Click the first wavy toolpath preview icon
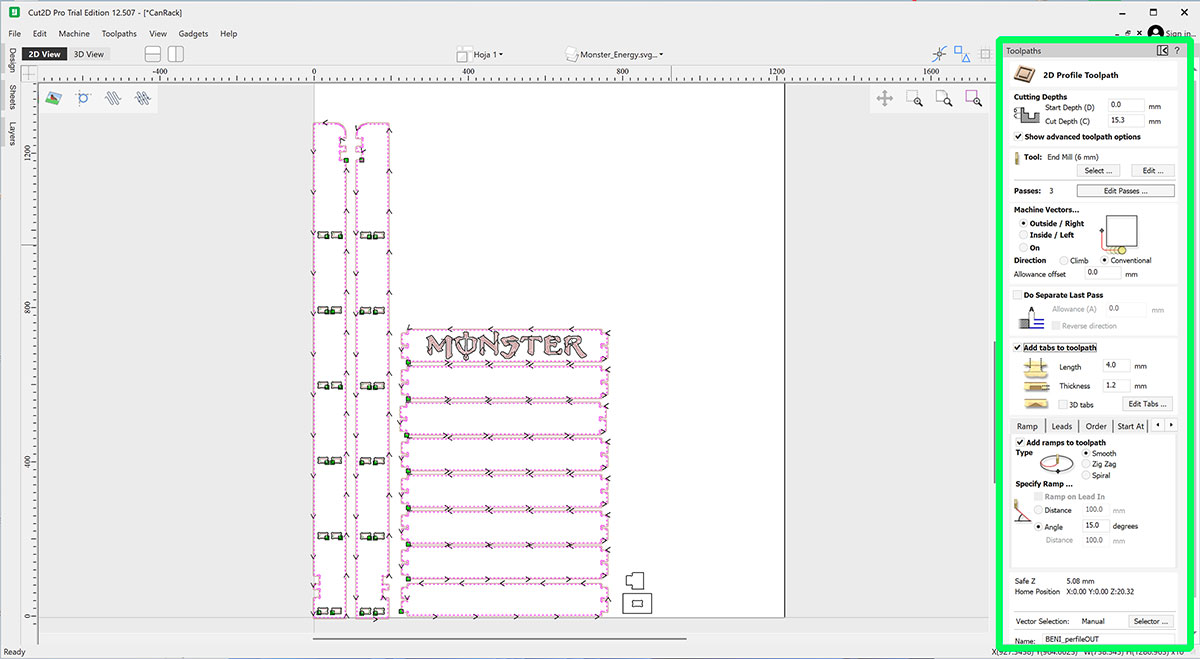The width and height of the screenshot is (1200, 659). tap(114, 98)
